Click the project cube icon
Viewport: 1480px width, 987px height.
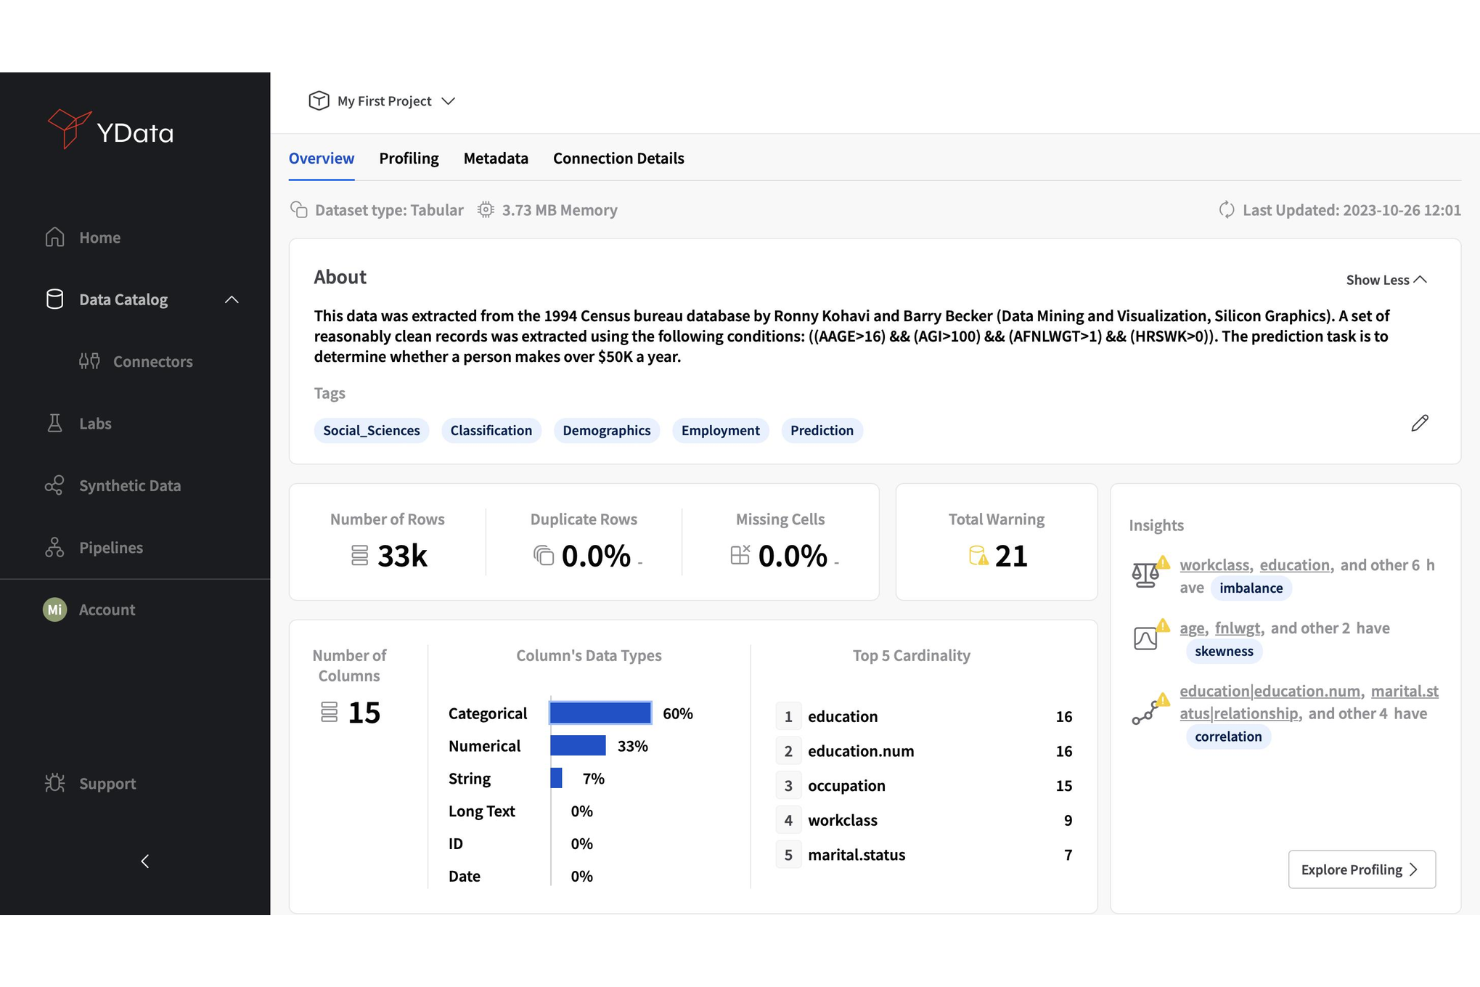(x=319, y=101)
